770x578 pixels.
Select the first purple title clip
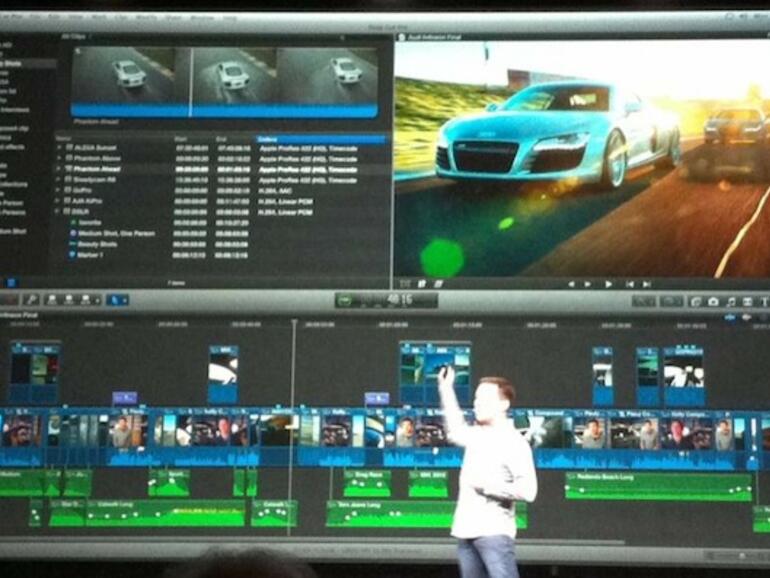pos(125,397)
